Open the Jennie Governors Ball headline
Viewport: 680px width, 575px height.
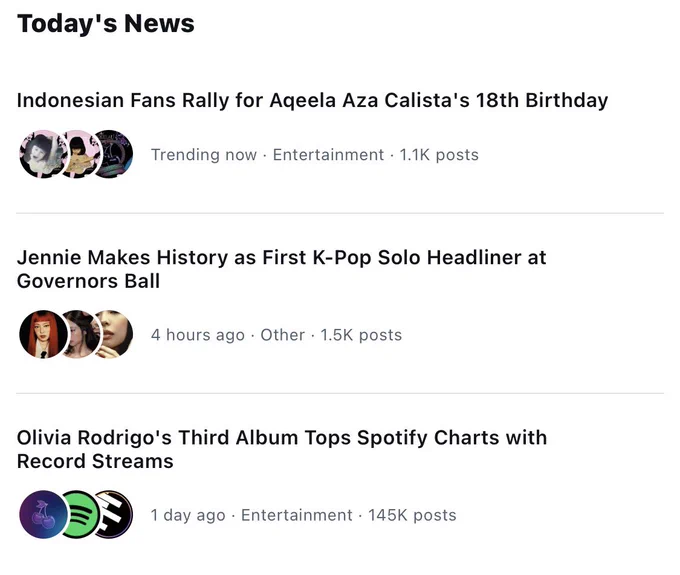(281, 269)
